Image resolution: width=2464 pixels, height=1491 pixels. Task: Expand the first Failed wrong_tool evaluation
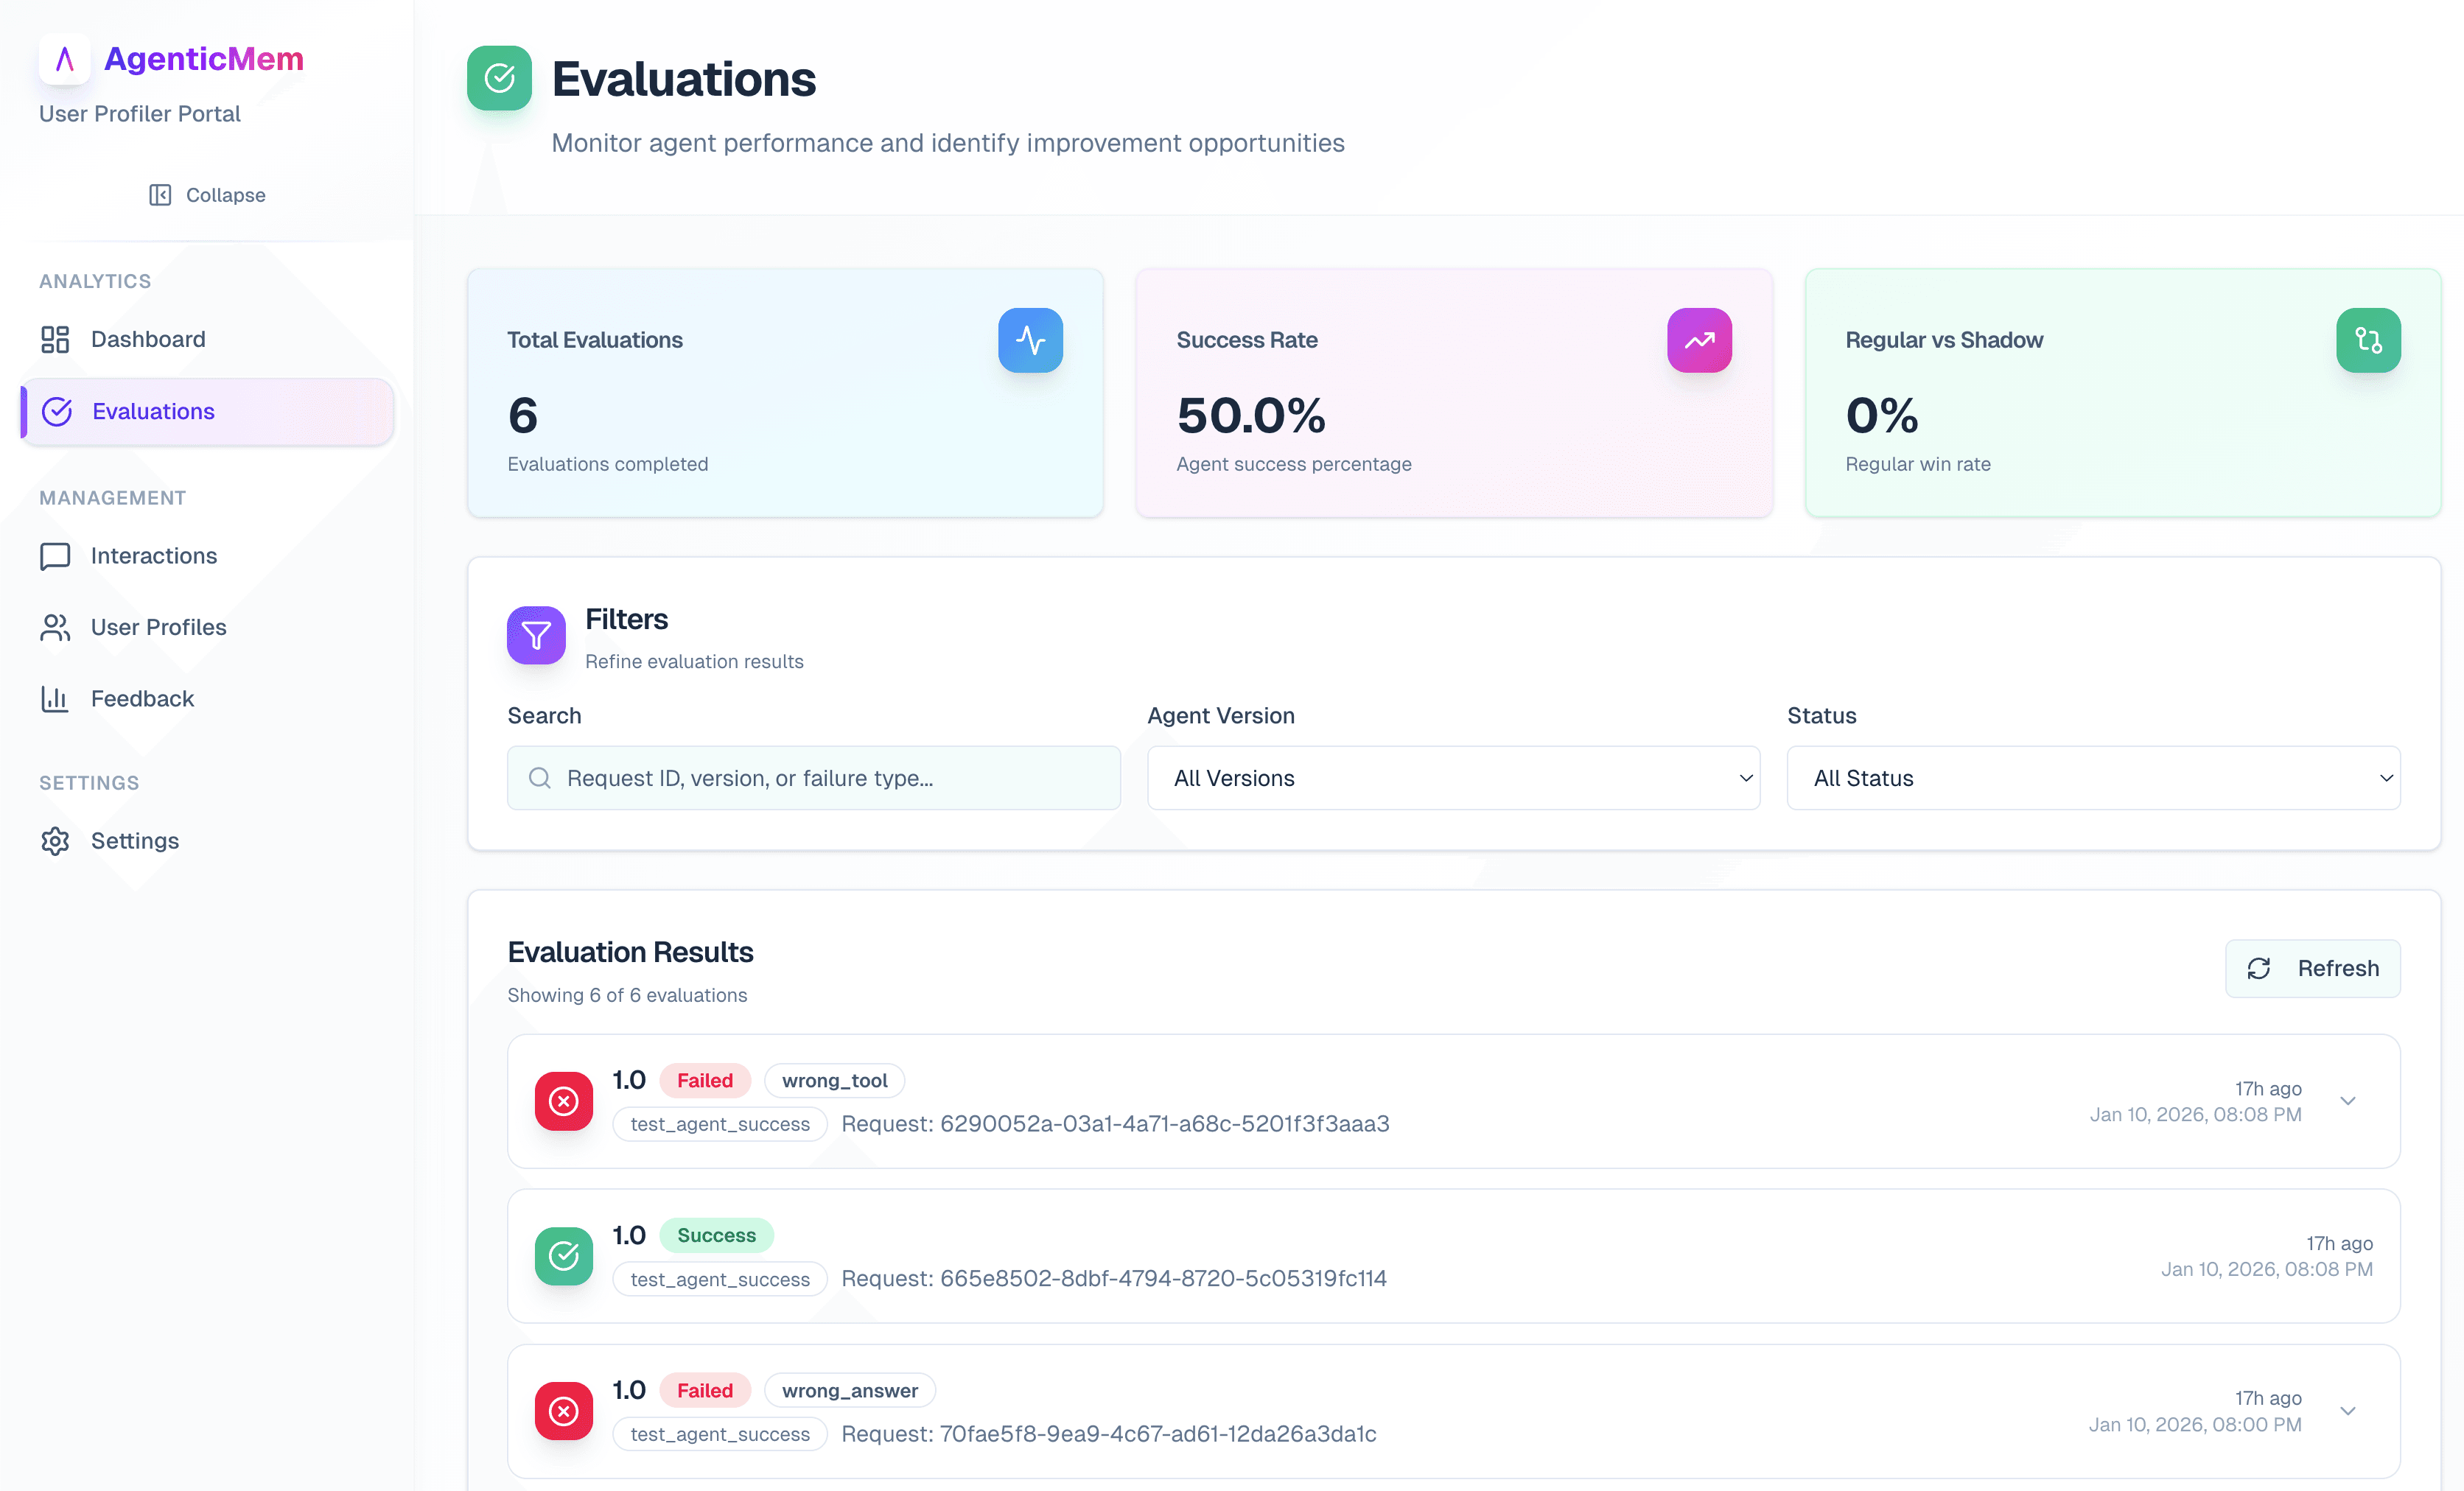tap(2348, 1101)
